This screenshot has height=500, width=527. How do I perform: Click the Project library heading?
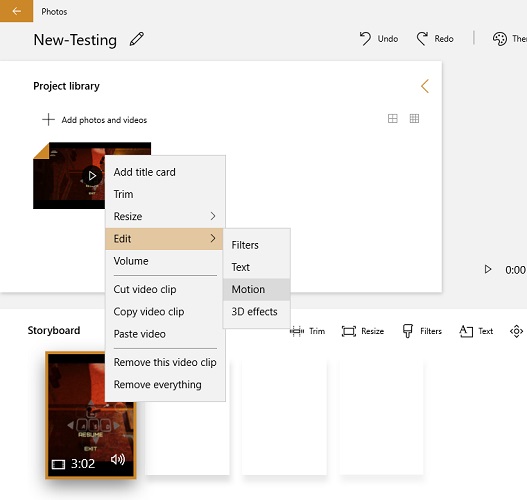[66, 86]
